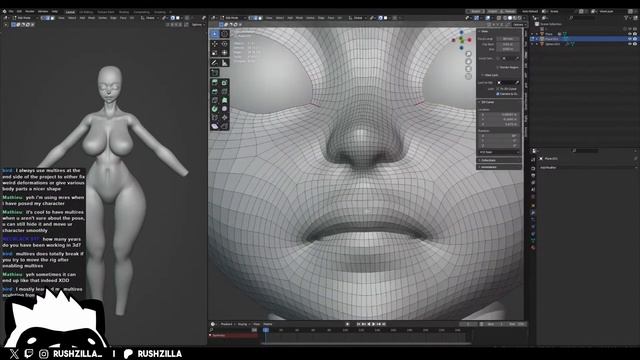Select the Annotate tool
Image resolution: width=640 pixels, height=360 pixels.
215,63
